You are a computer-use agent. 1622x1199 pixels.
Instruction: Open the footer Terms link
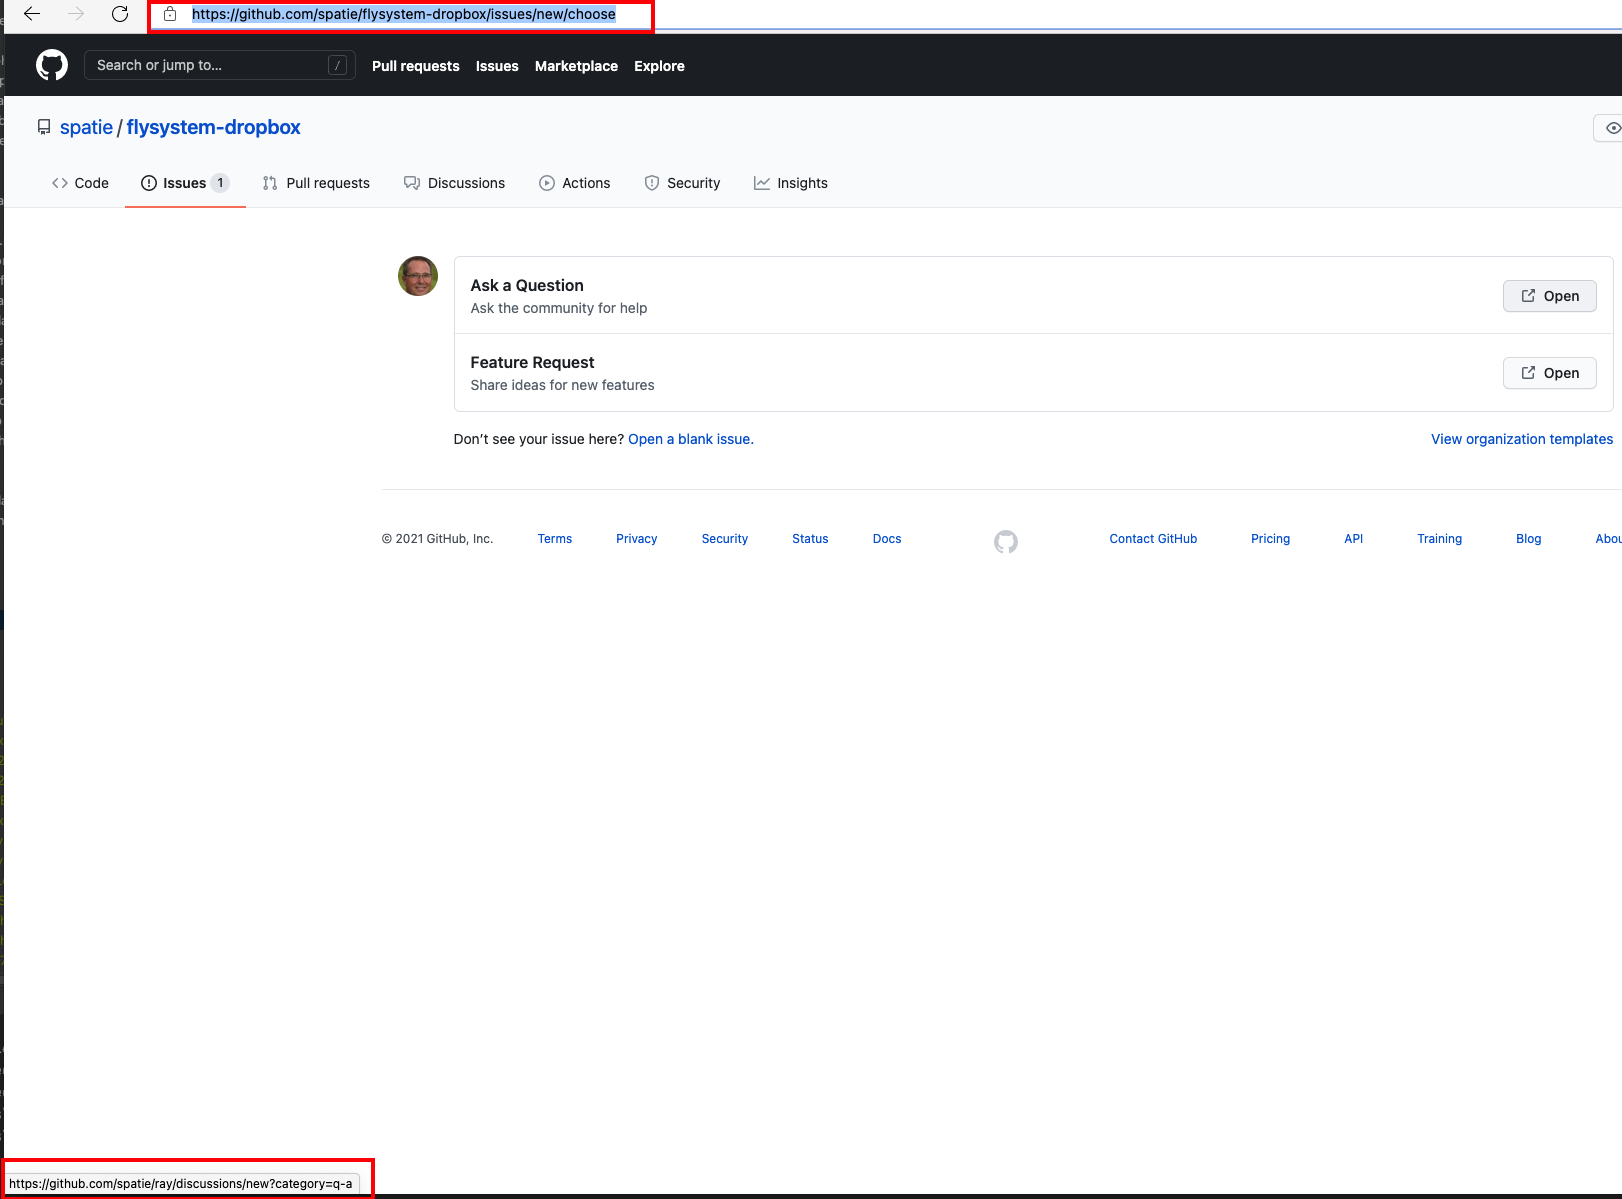coord(555,539)
